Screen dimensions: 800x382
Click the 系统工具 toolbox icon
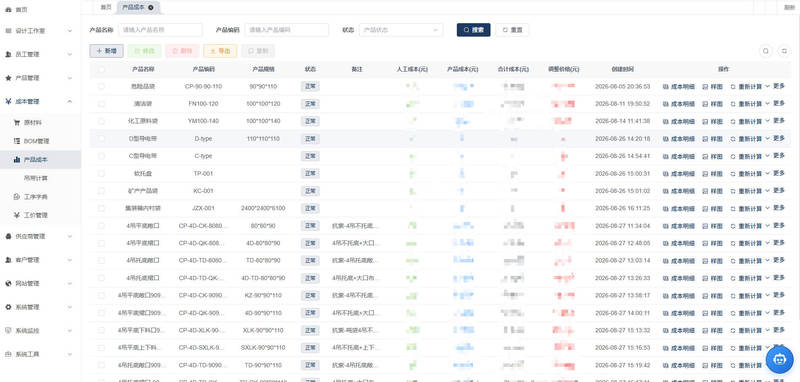pyautogui.click(x=8, y=354)
